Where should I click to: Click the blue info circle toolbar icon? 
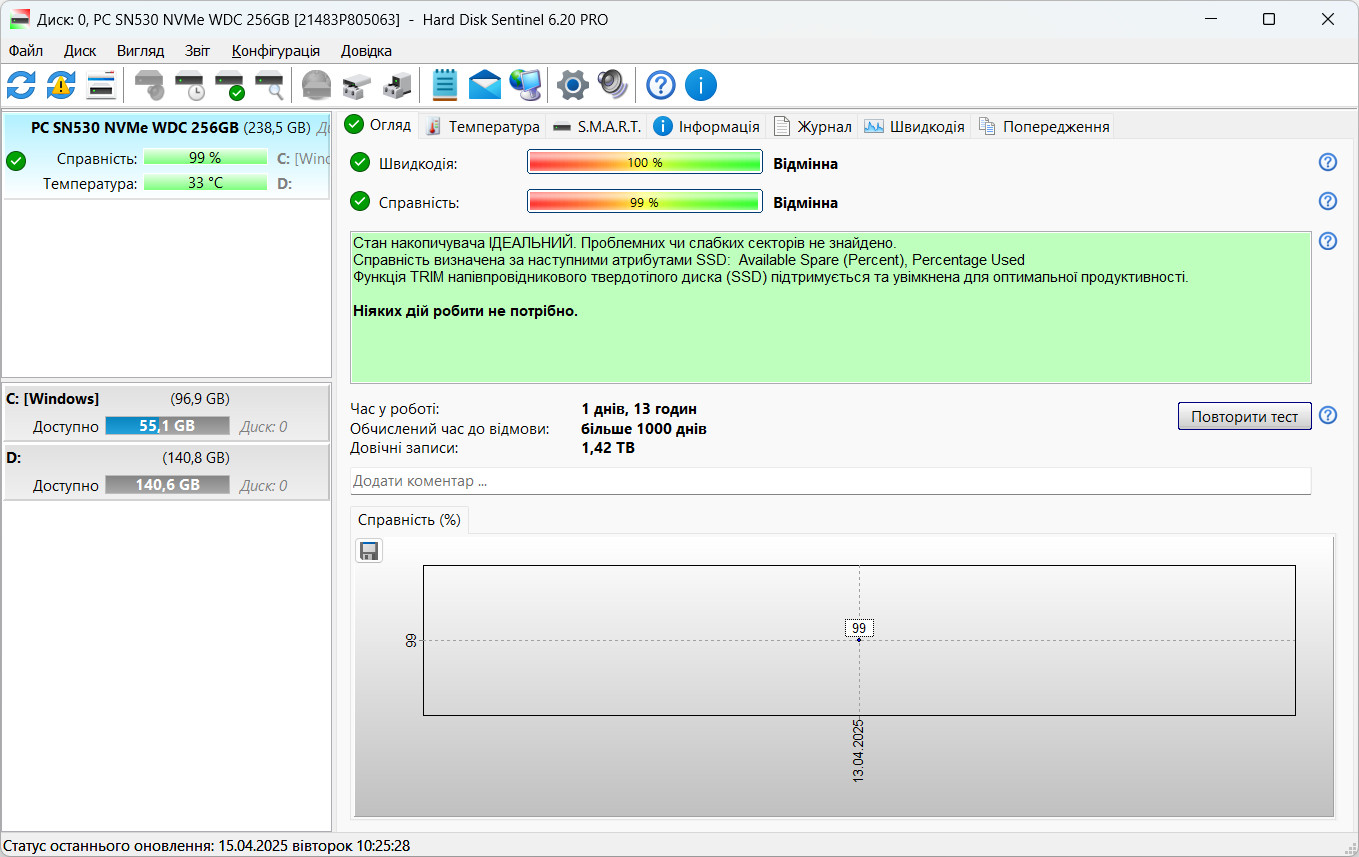(700, 85)
